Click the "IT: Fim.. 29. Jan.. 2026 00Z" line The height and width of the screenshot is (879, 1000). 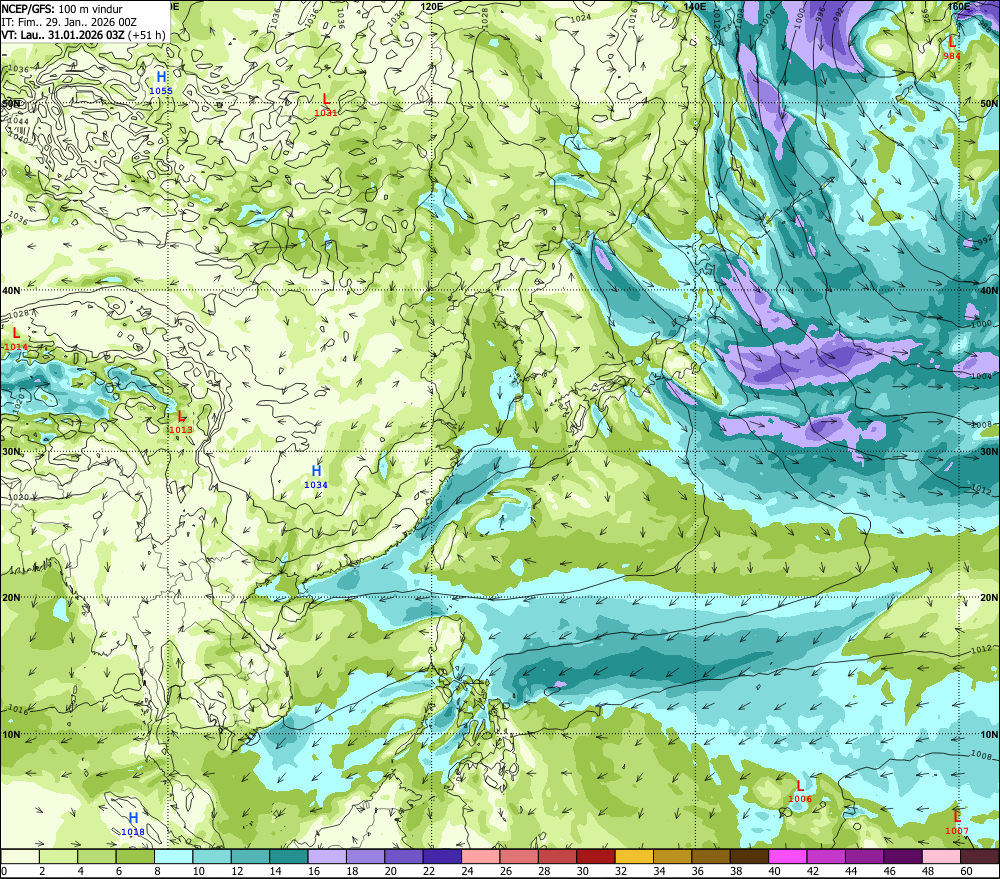[69, 22]
